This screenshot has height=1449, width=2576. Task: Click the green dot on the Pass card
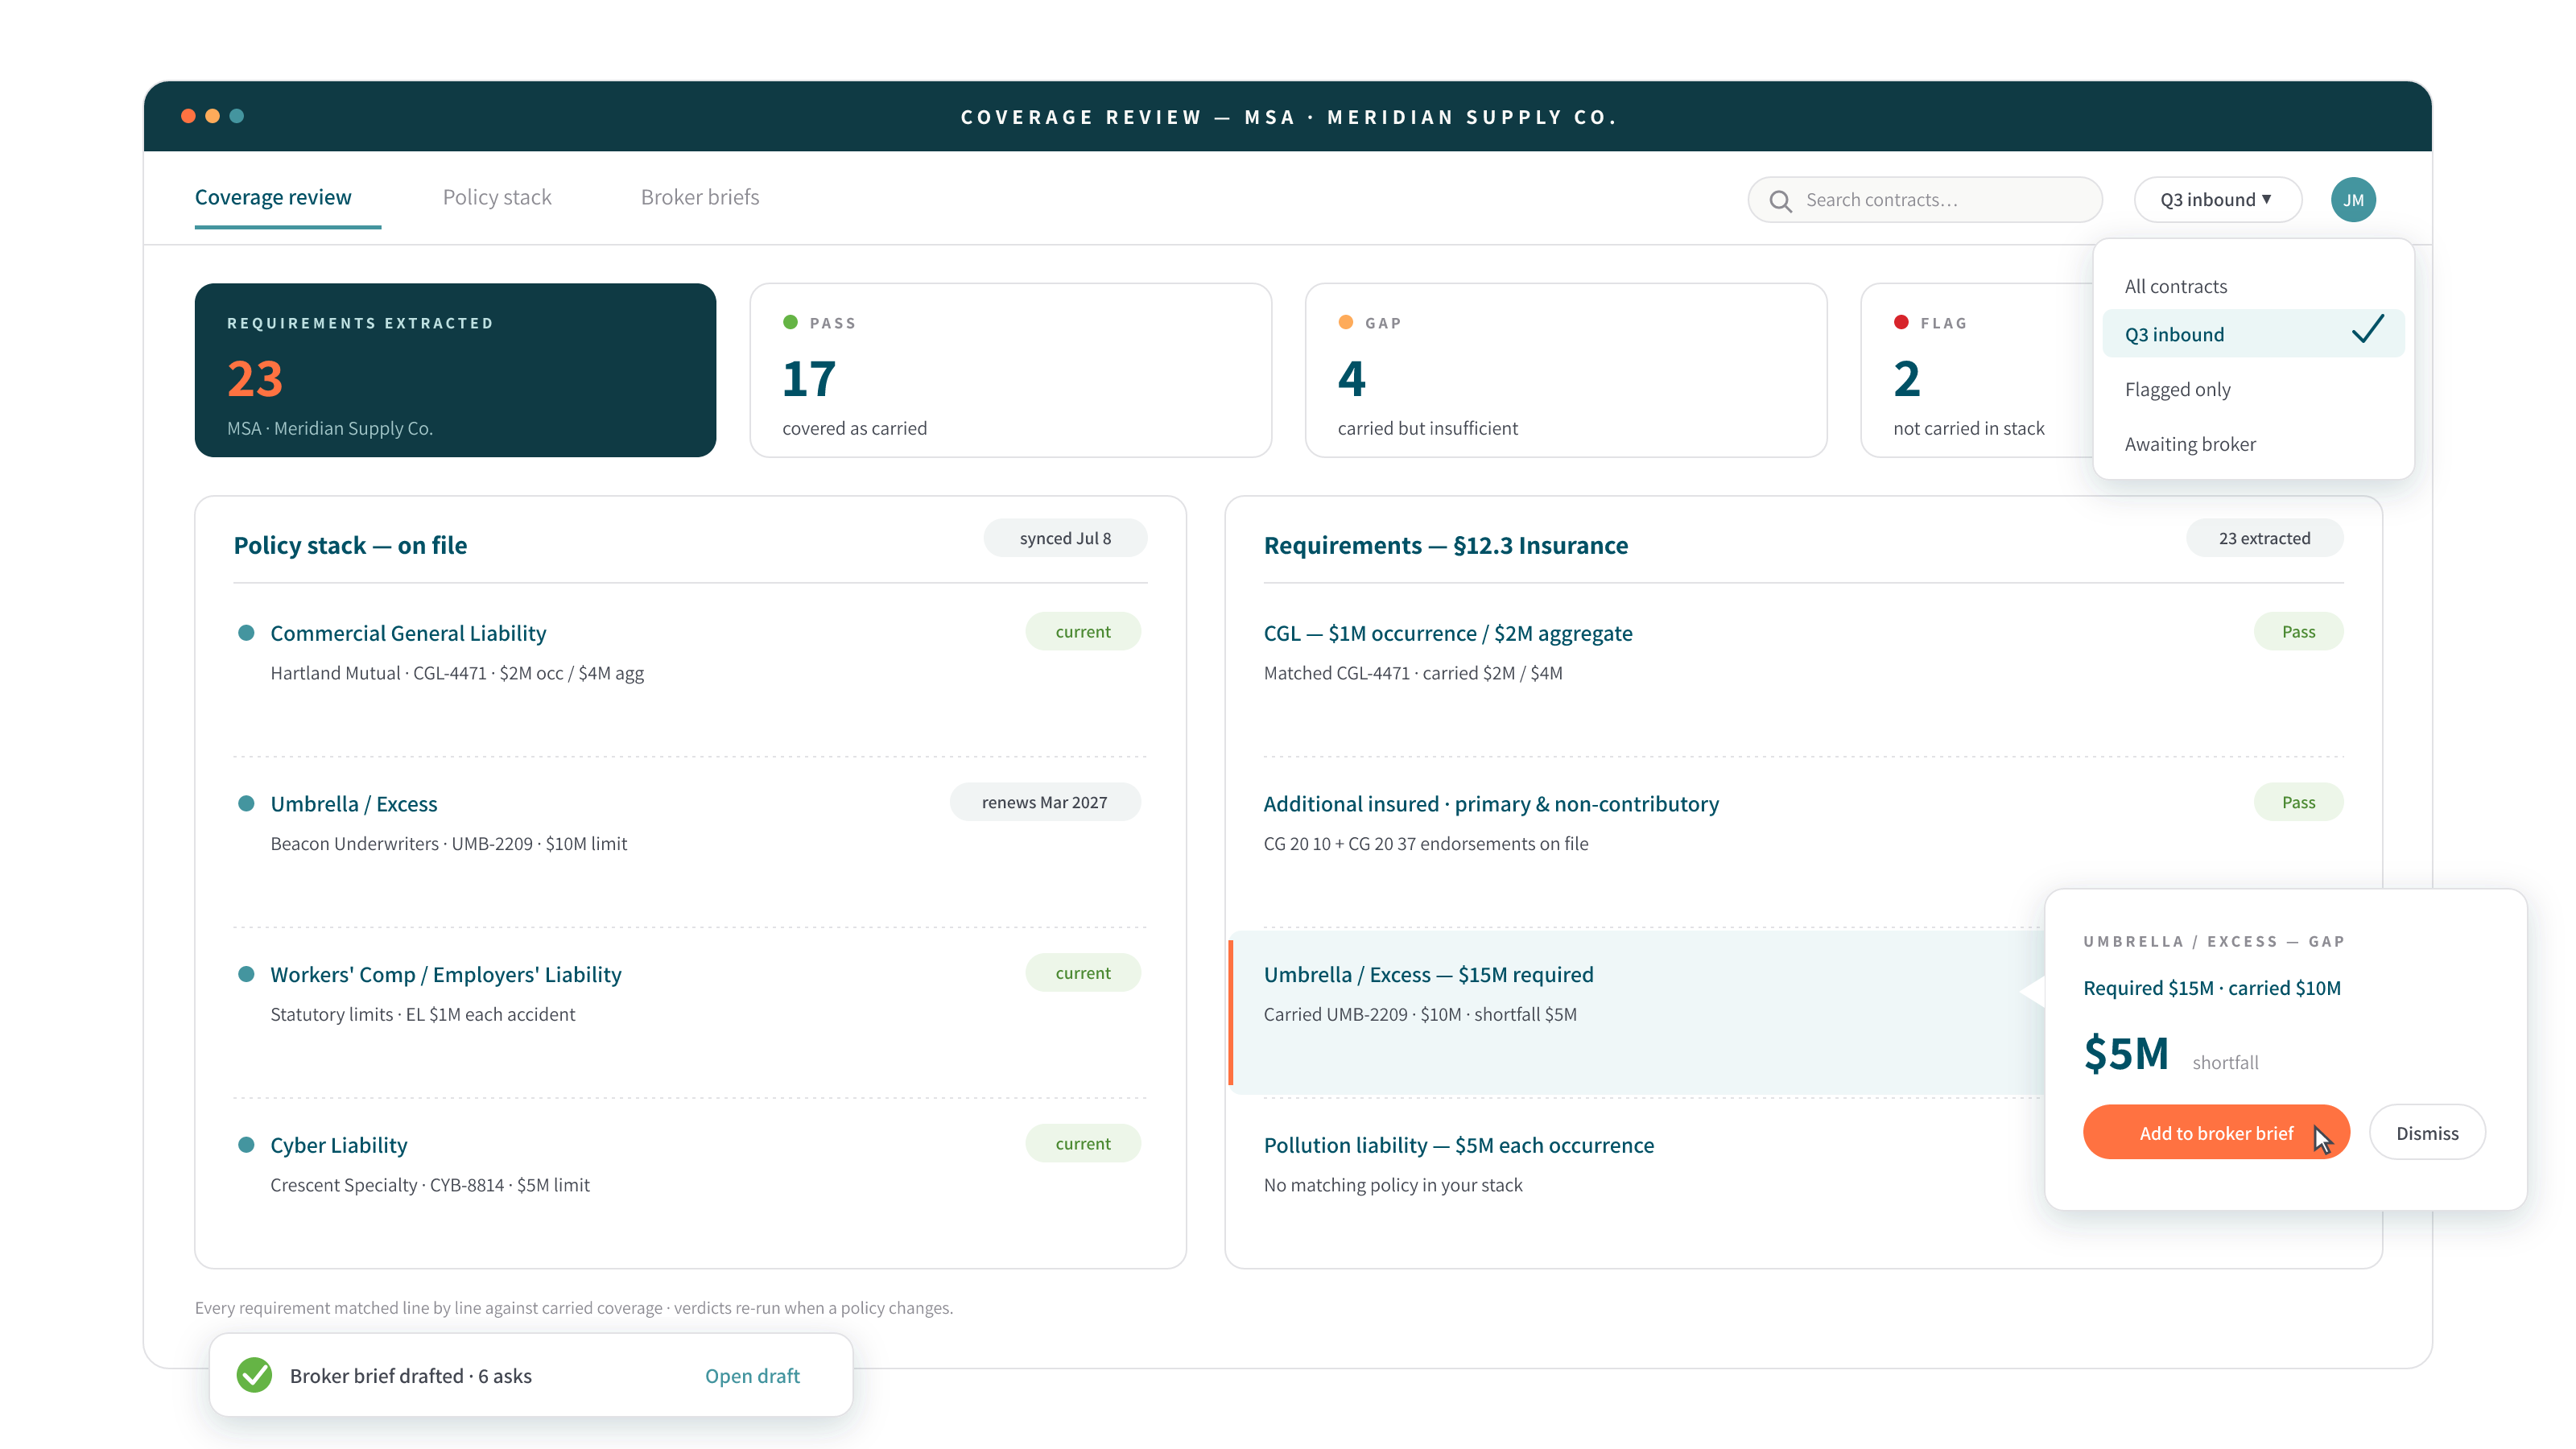(x=790, y=322)
